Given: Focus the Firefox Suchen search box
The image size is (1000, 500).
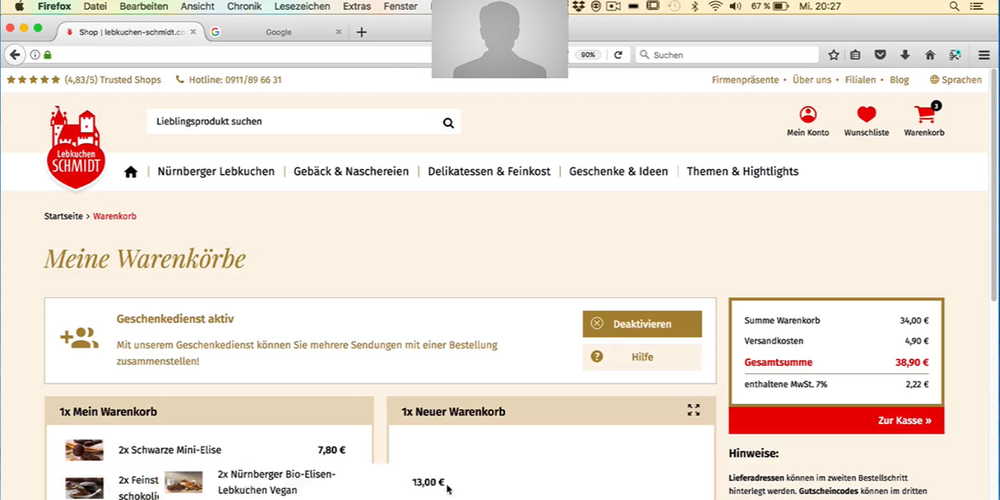Looking at the screenshot, I should [x=727, y=55].
